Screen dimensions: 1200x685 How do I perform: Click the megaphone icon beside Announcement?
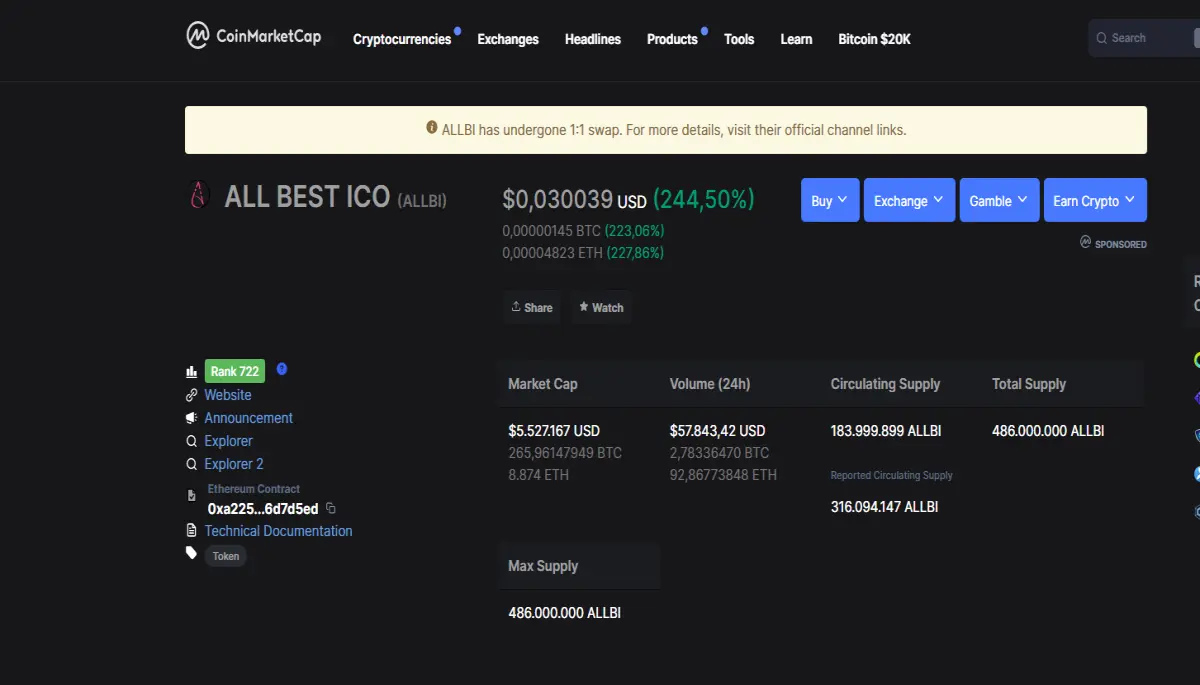click(x=192, y=418)
